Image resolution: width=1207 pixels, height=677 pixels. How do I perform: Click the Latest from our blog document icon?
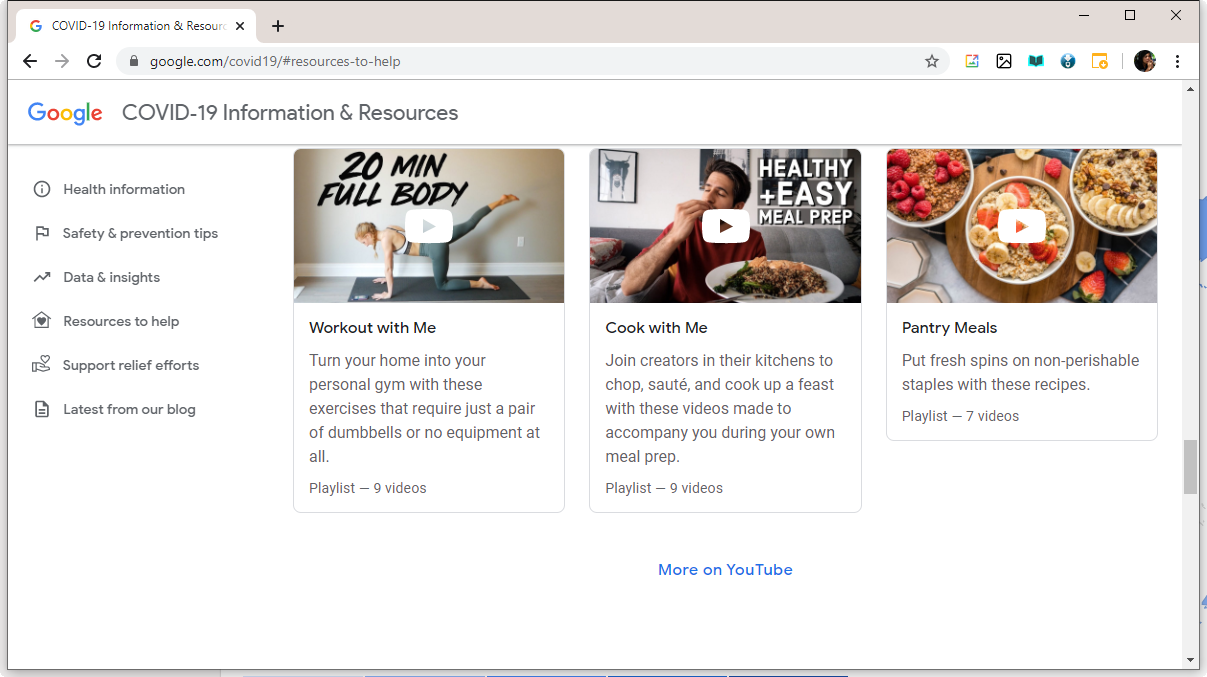(x=42, y=409)
